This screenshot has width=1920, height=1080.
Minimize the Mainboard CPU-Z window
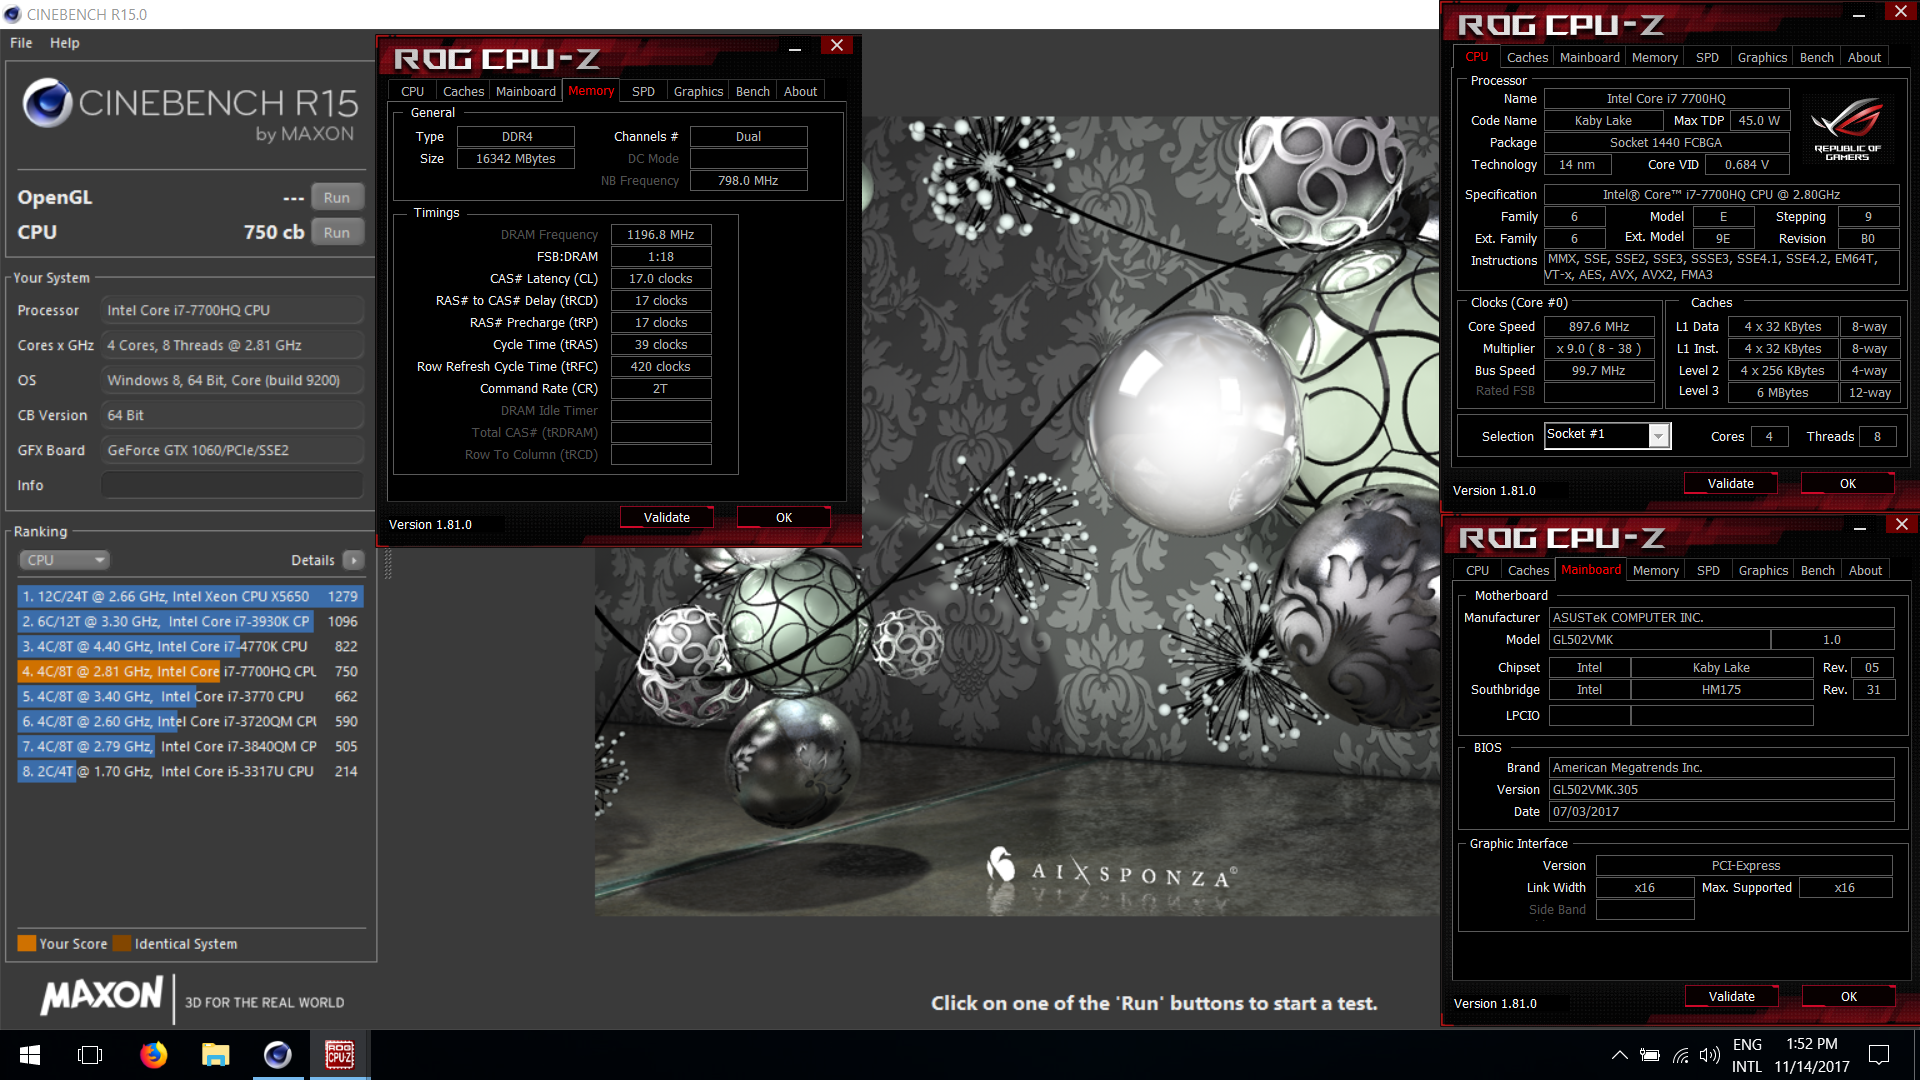(x=1860, y=526)
